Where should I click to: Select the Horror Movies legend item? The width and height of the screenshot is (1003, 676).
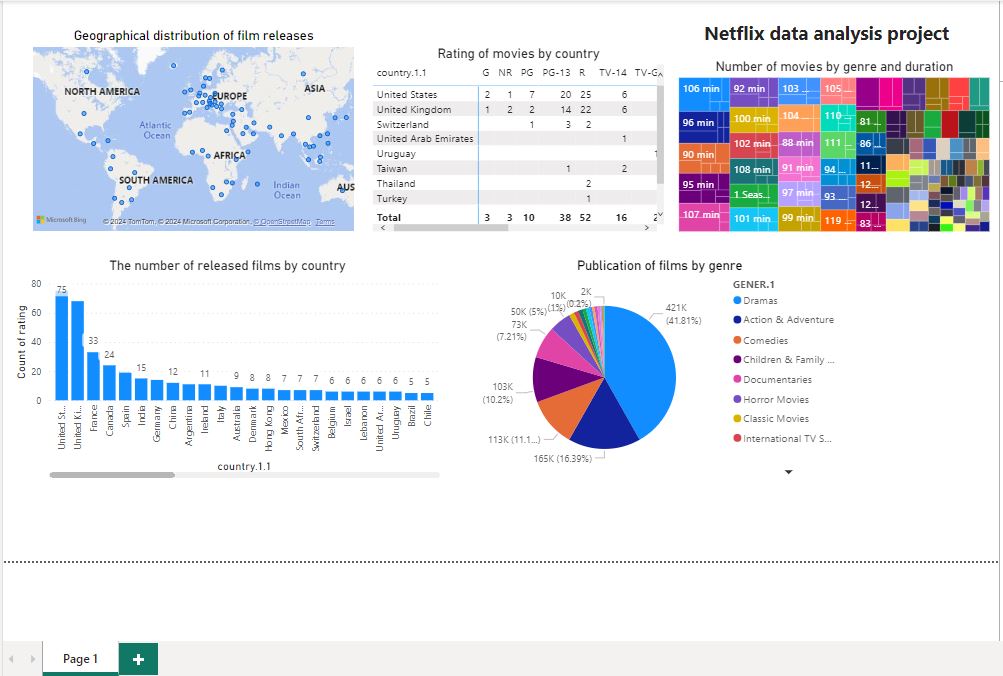[x=771, y=400]
